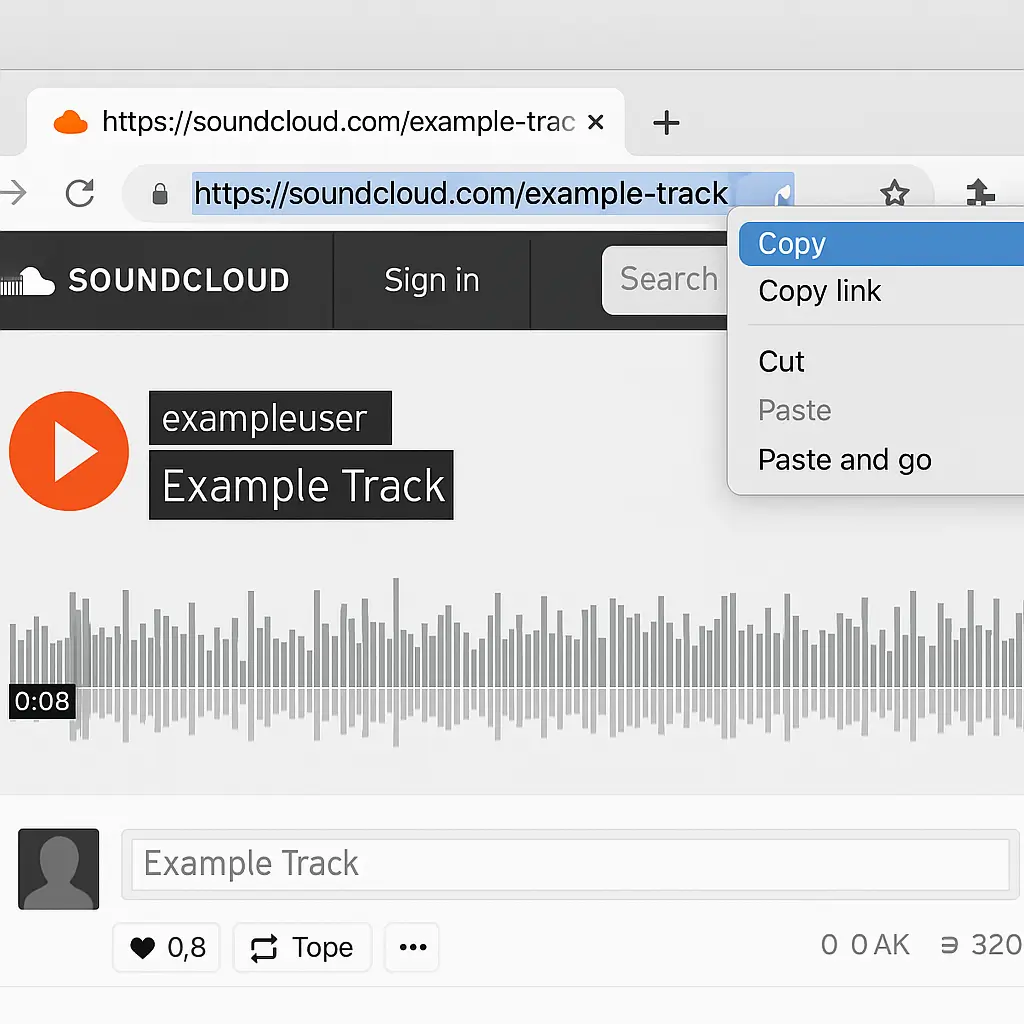Screen dimensions: 1024x1024
Task: Reload the current page
Action: [80, 193]
